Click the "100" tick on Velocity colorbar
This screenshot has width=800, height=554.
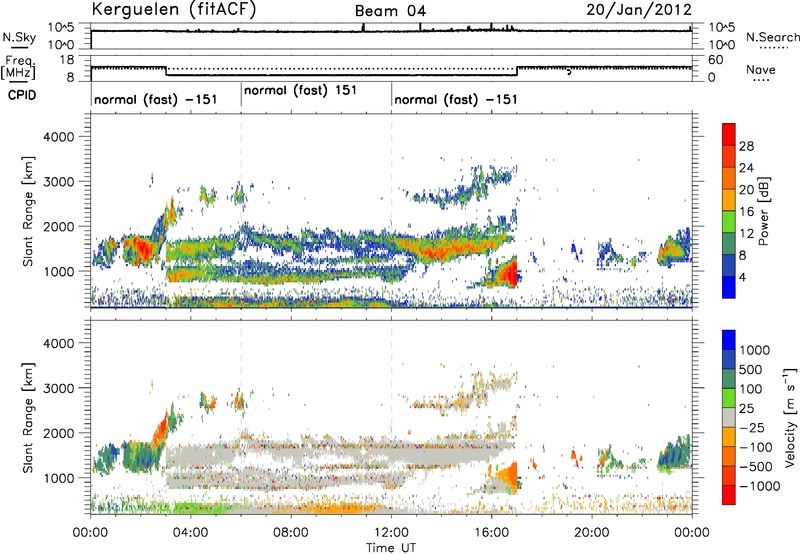[x=751, y=389]
